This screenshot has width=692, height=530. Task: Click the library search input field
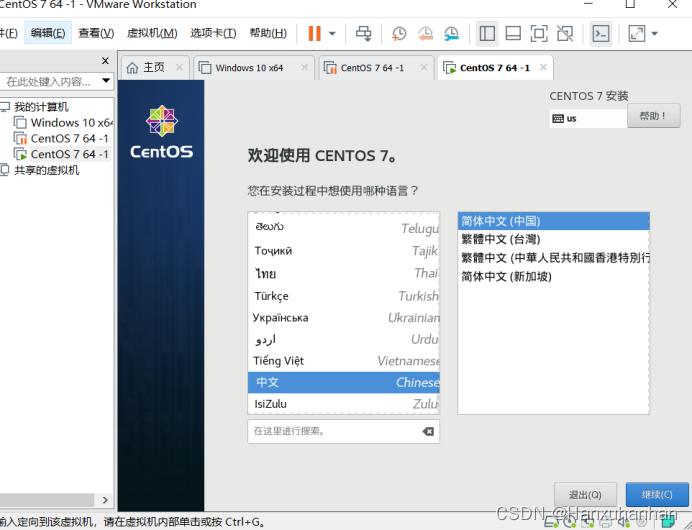[x=49, y=81]
